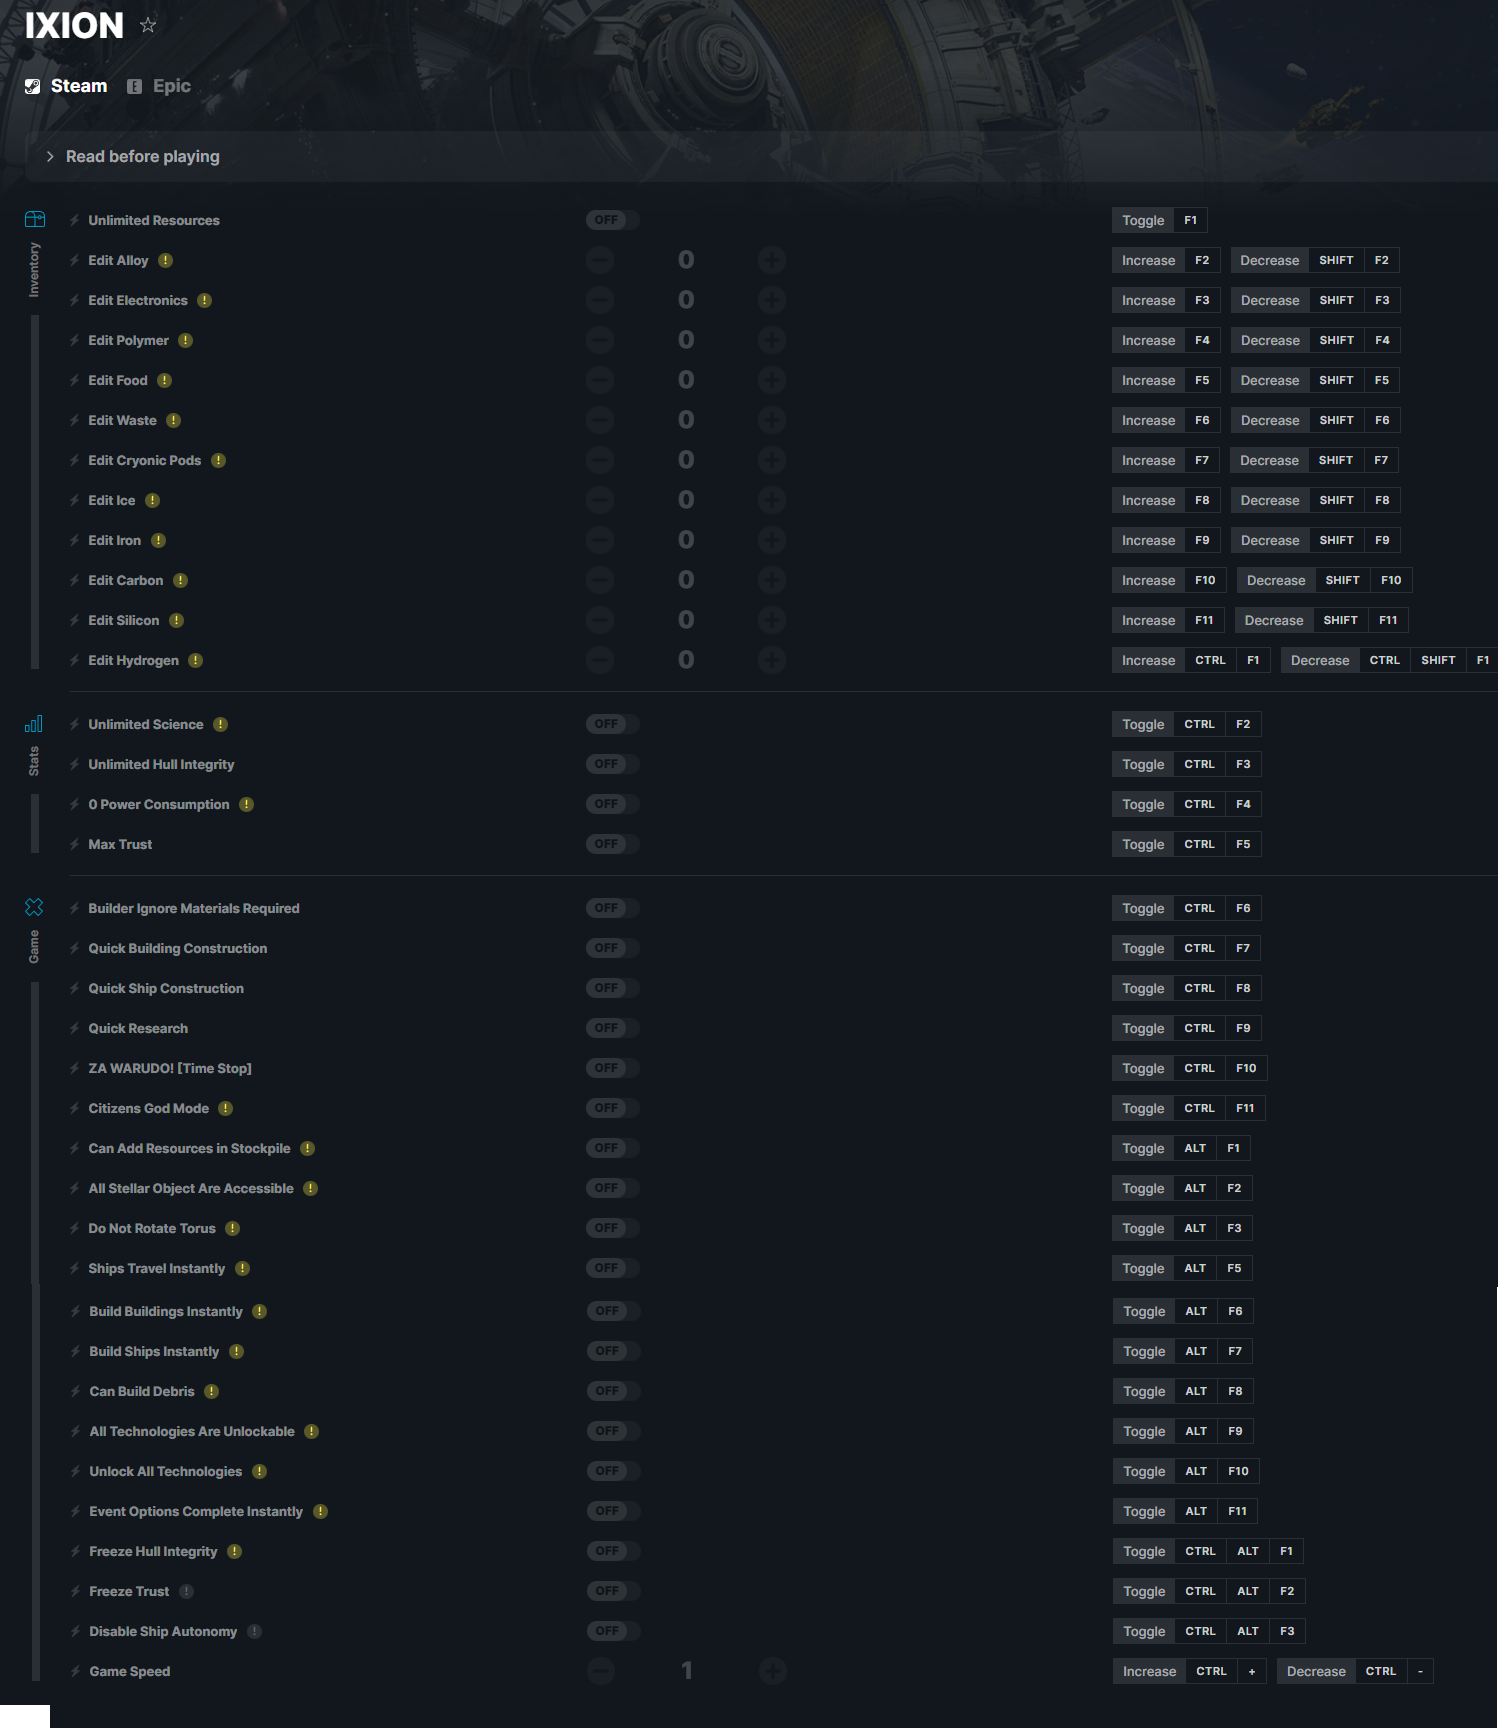Toggle Build Buildings Instantly on
This screenshot has height=1728, width=1498.
614,1311
